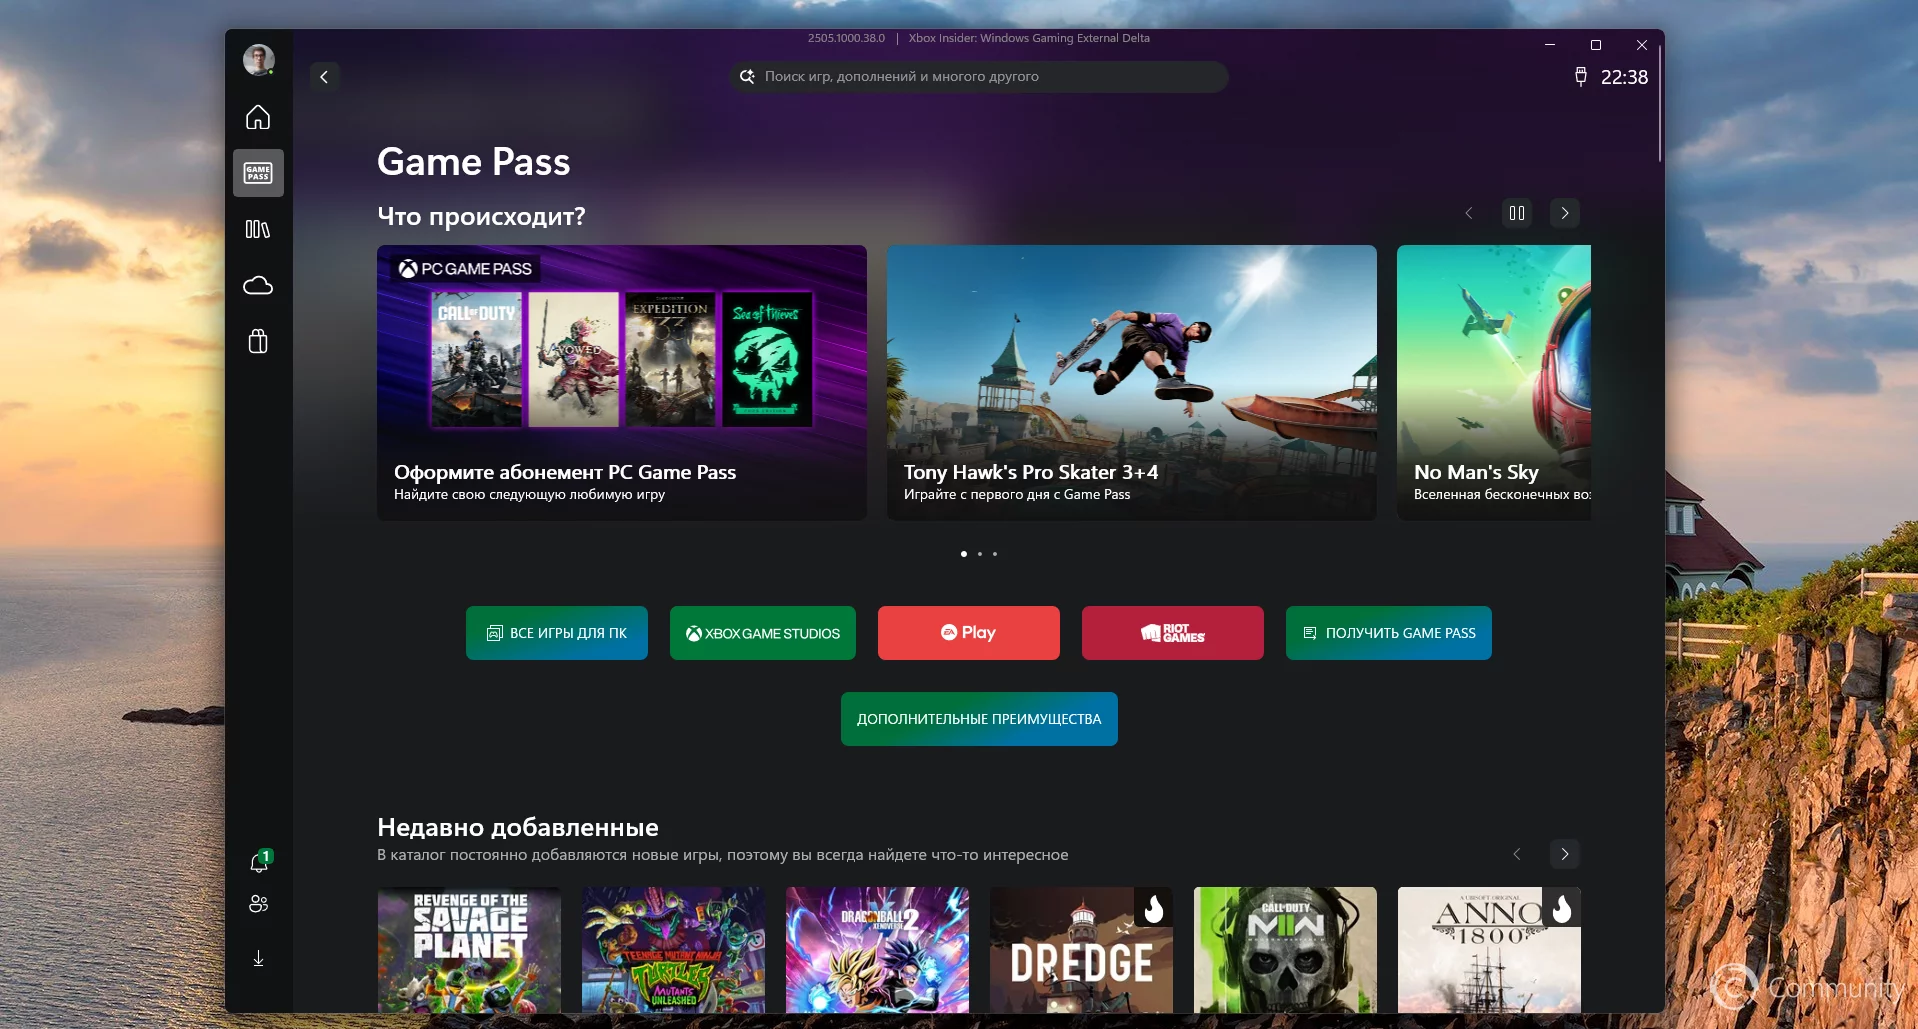Pause the featured carousel autoplay
1918x1029 pixels.
pos(1517,213)
